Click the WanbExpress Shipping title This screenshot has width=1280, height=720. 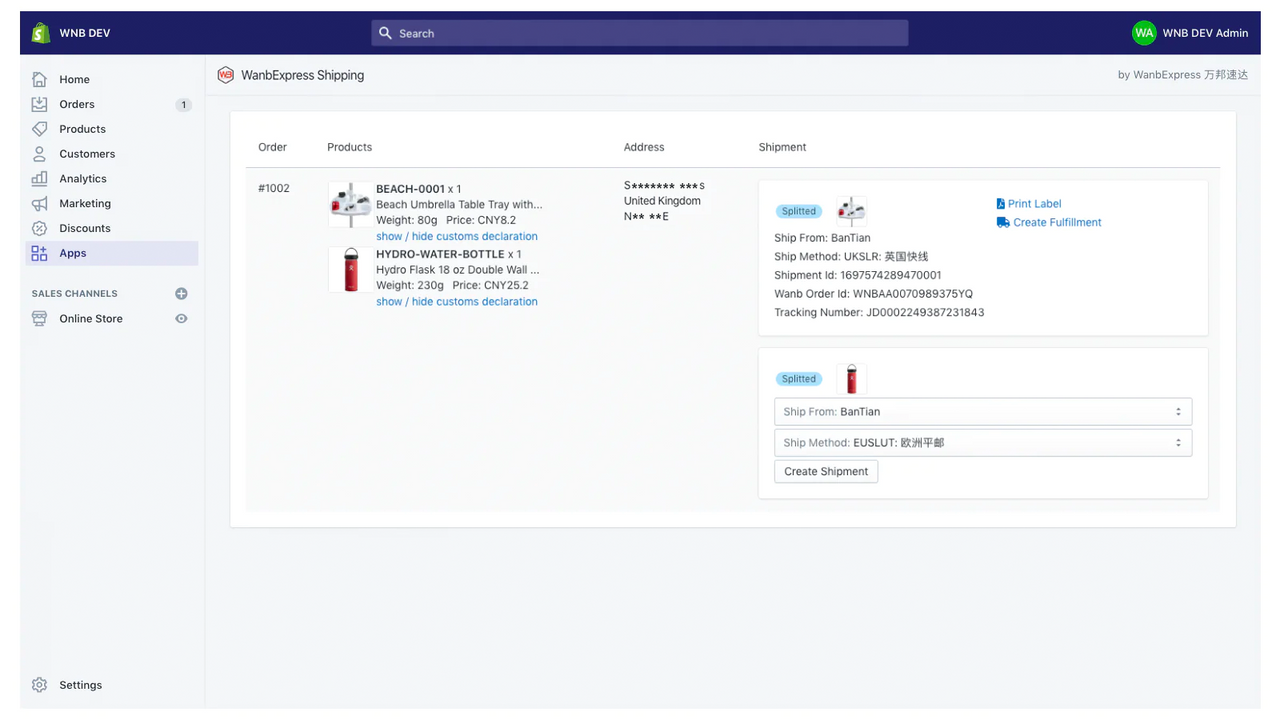302,75
